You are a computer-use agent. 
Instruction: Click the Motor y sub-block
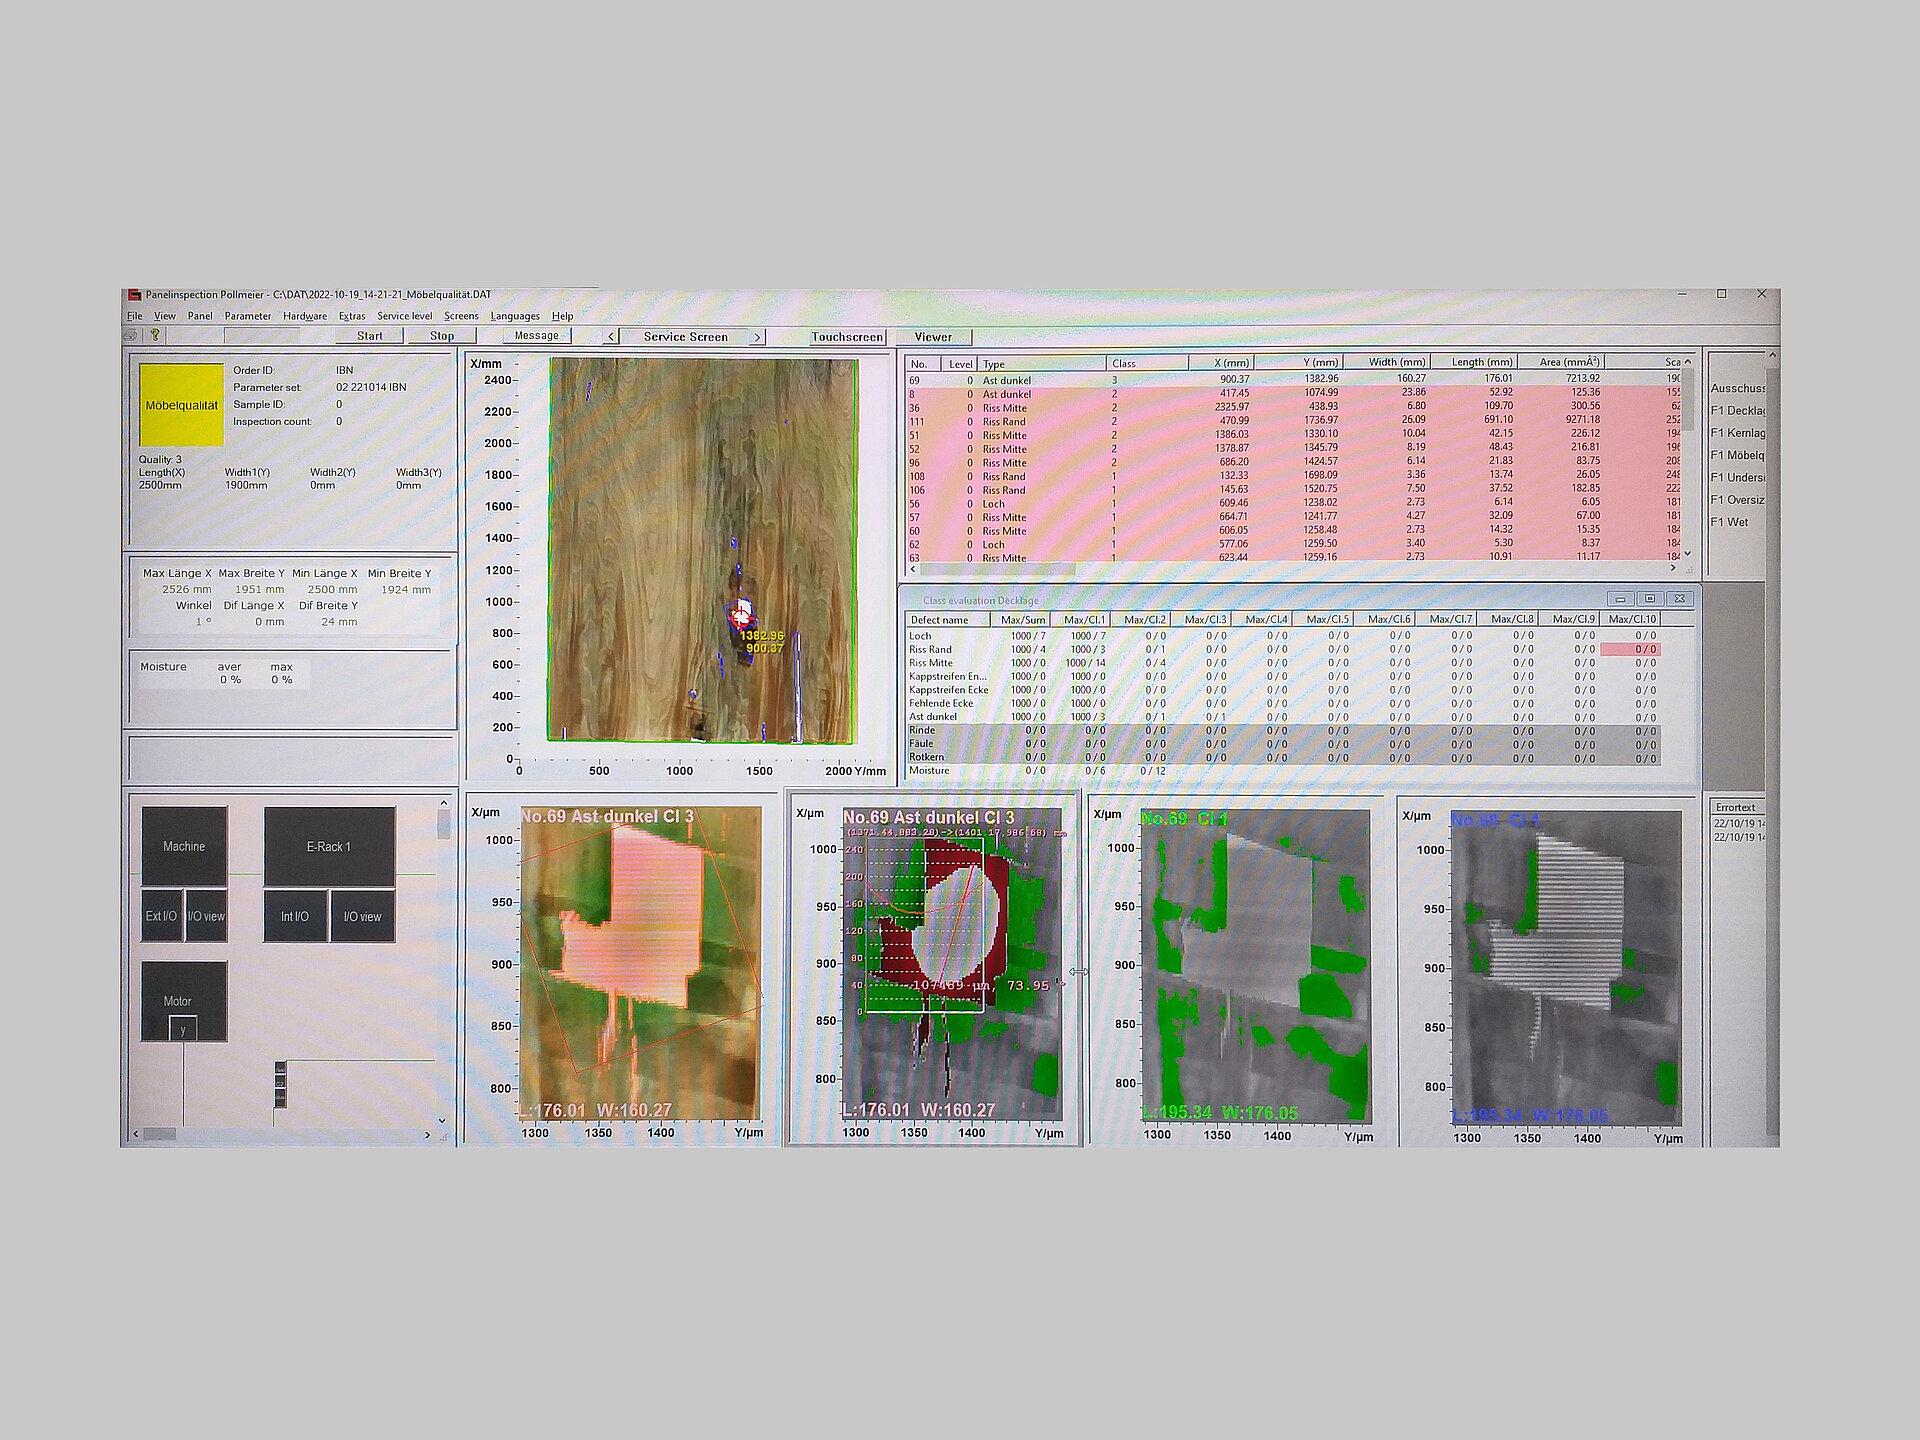point(183,1029)
